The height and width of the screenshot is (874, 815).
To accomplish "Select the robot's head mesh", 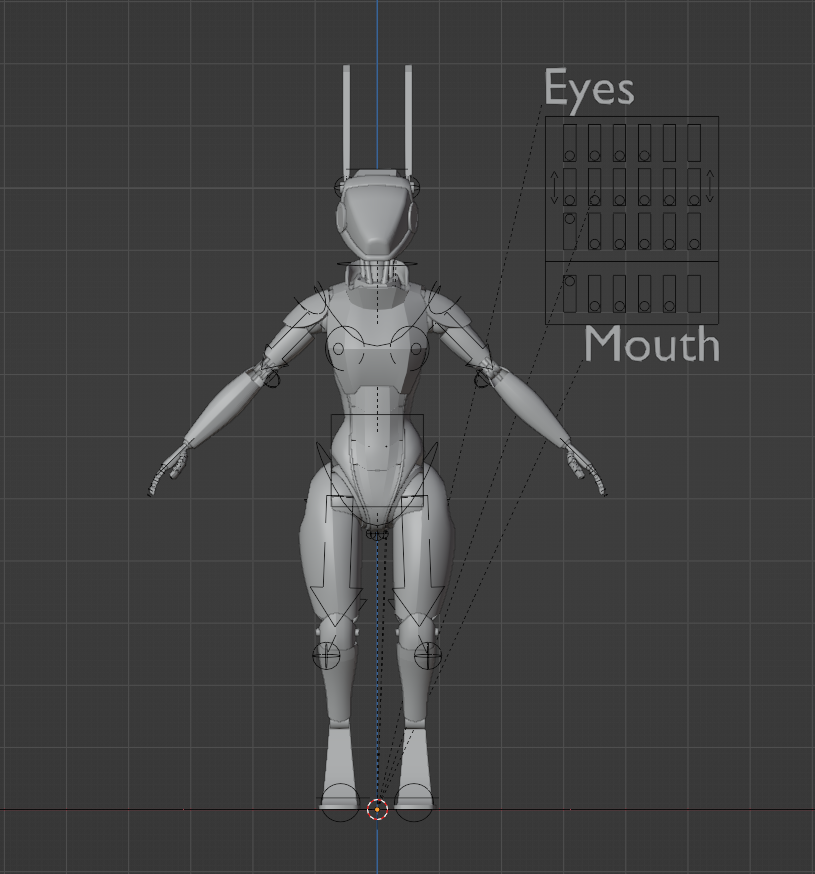I will [x=374, y=215].
